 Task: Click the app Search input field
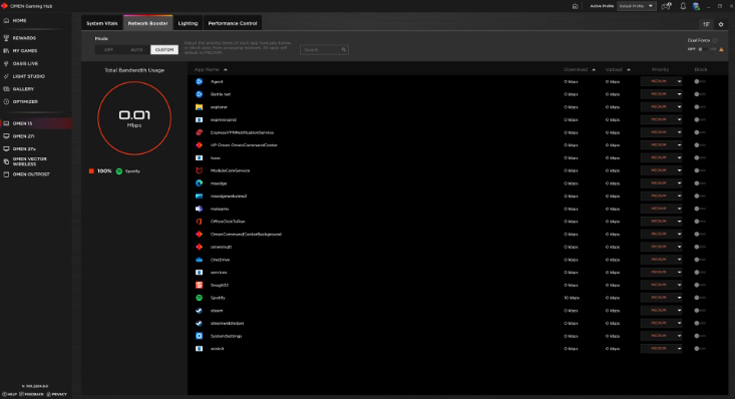tap(324, 50)
